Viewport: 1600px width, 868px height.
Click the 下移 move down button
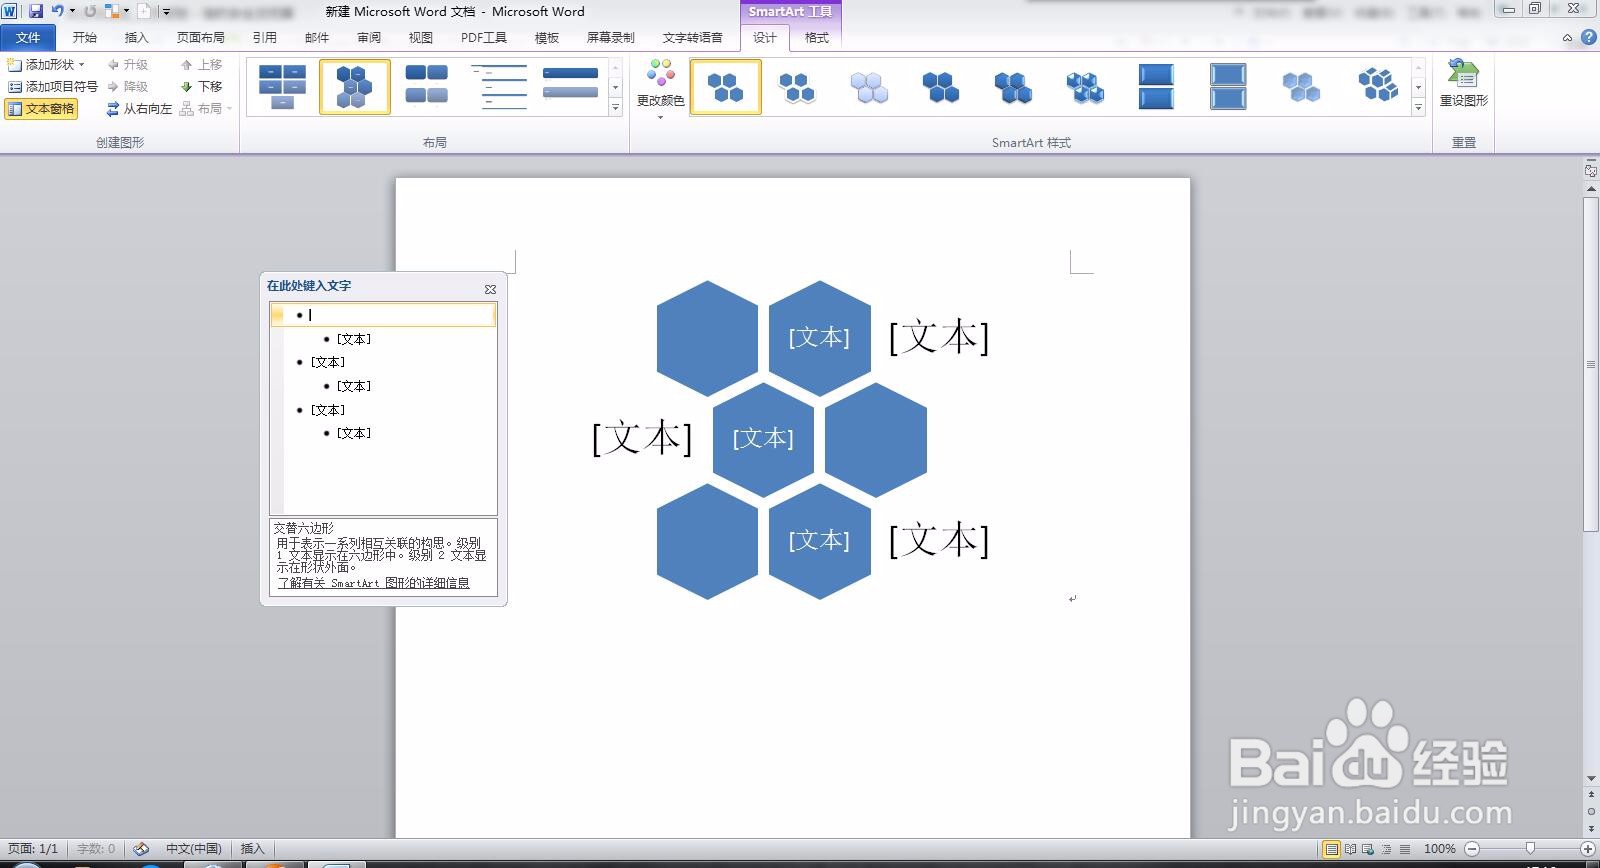[201, 87]
